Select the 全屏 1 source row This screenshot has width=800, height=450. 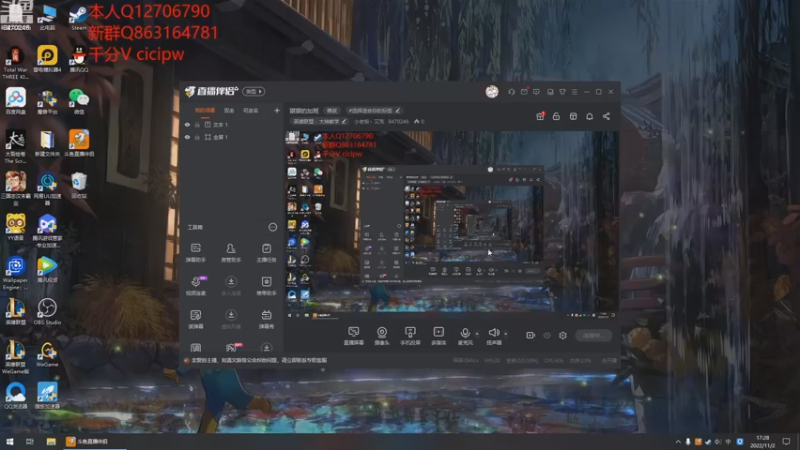point(232,137)
